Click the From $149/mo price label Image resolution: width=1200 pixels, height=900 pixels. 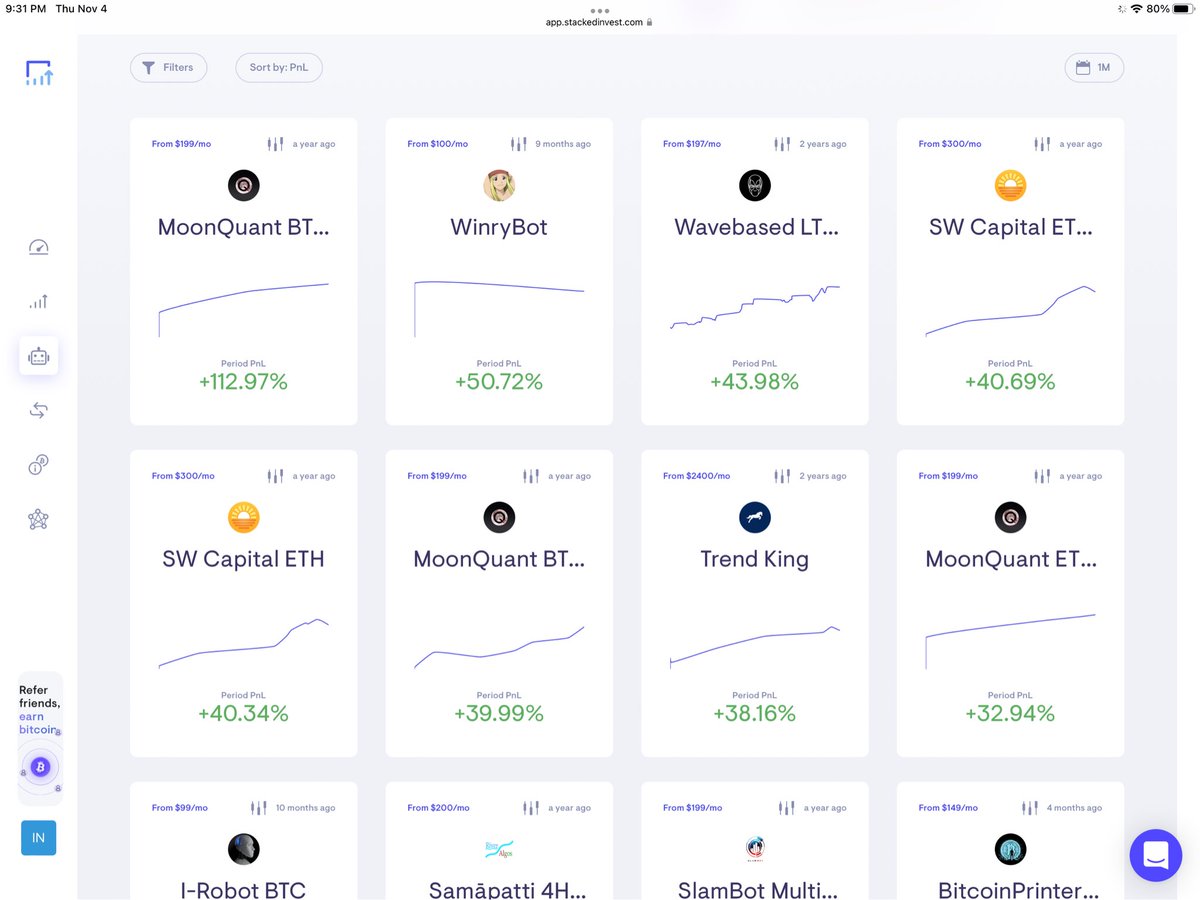click(x=949, y=808)
